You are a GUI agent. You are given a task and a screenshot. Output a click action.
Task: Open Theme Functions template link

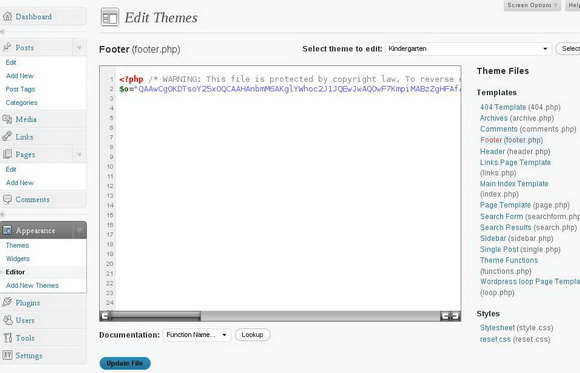(509, 260)
